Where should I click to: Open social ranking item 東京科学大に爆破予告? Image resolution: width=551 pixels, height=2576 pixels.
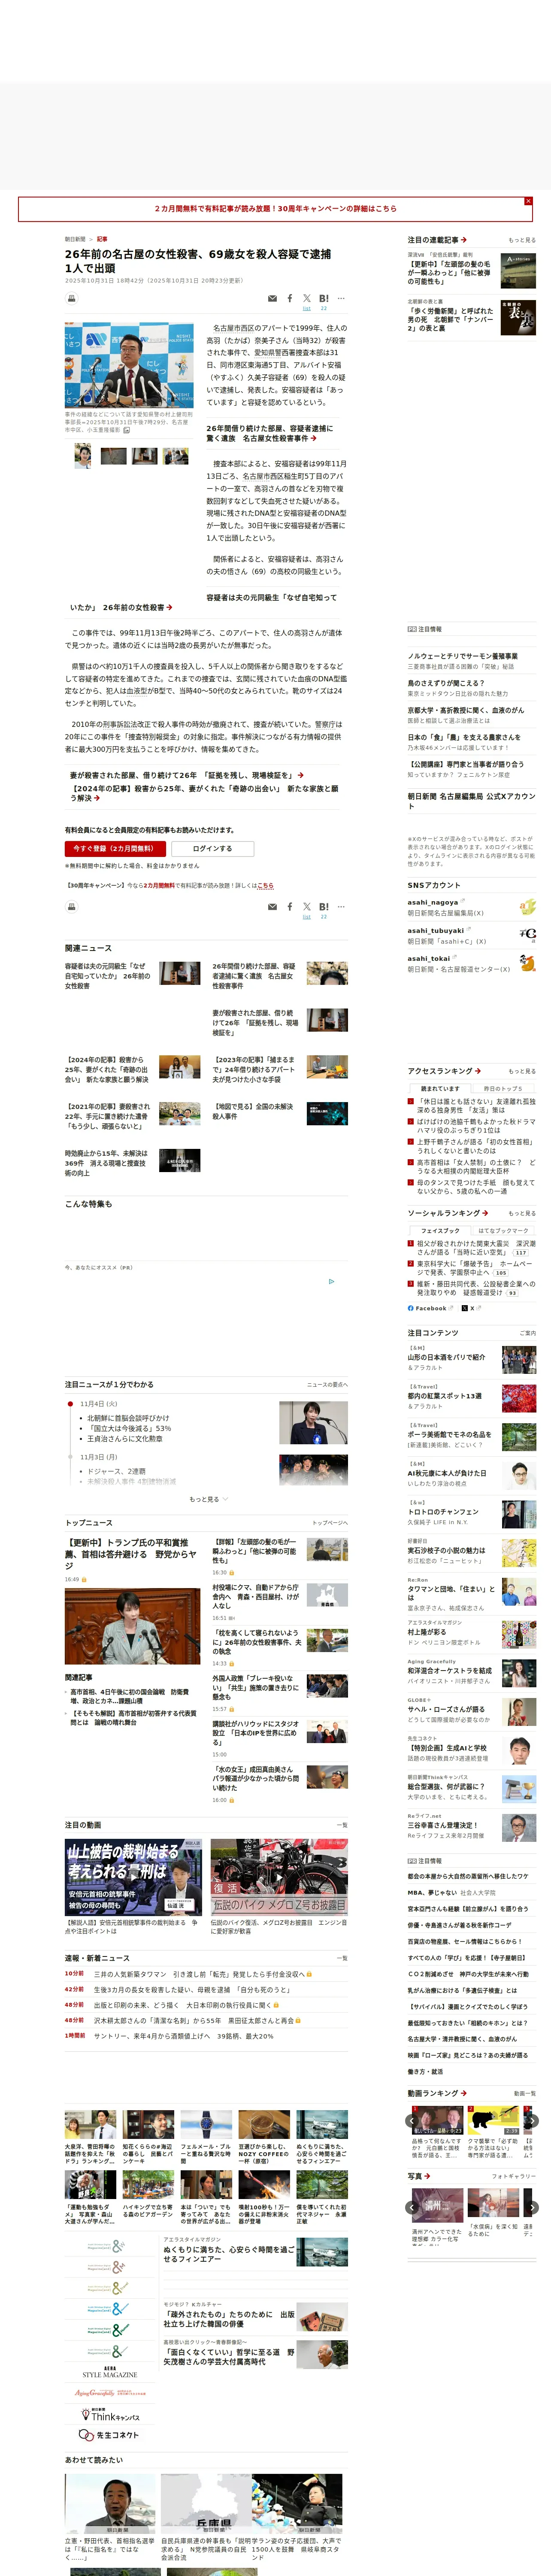(476, 1268)
